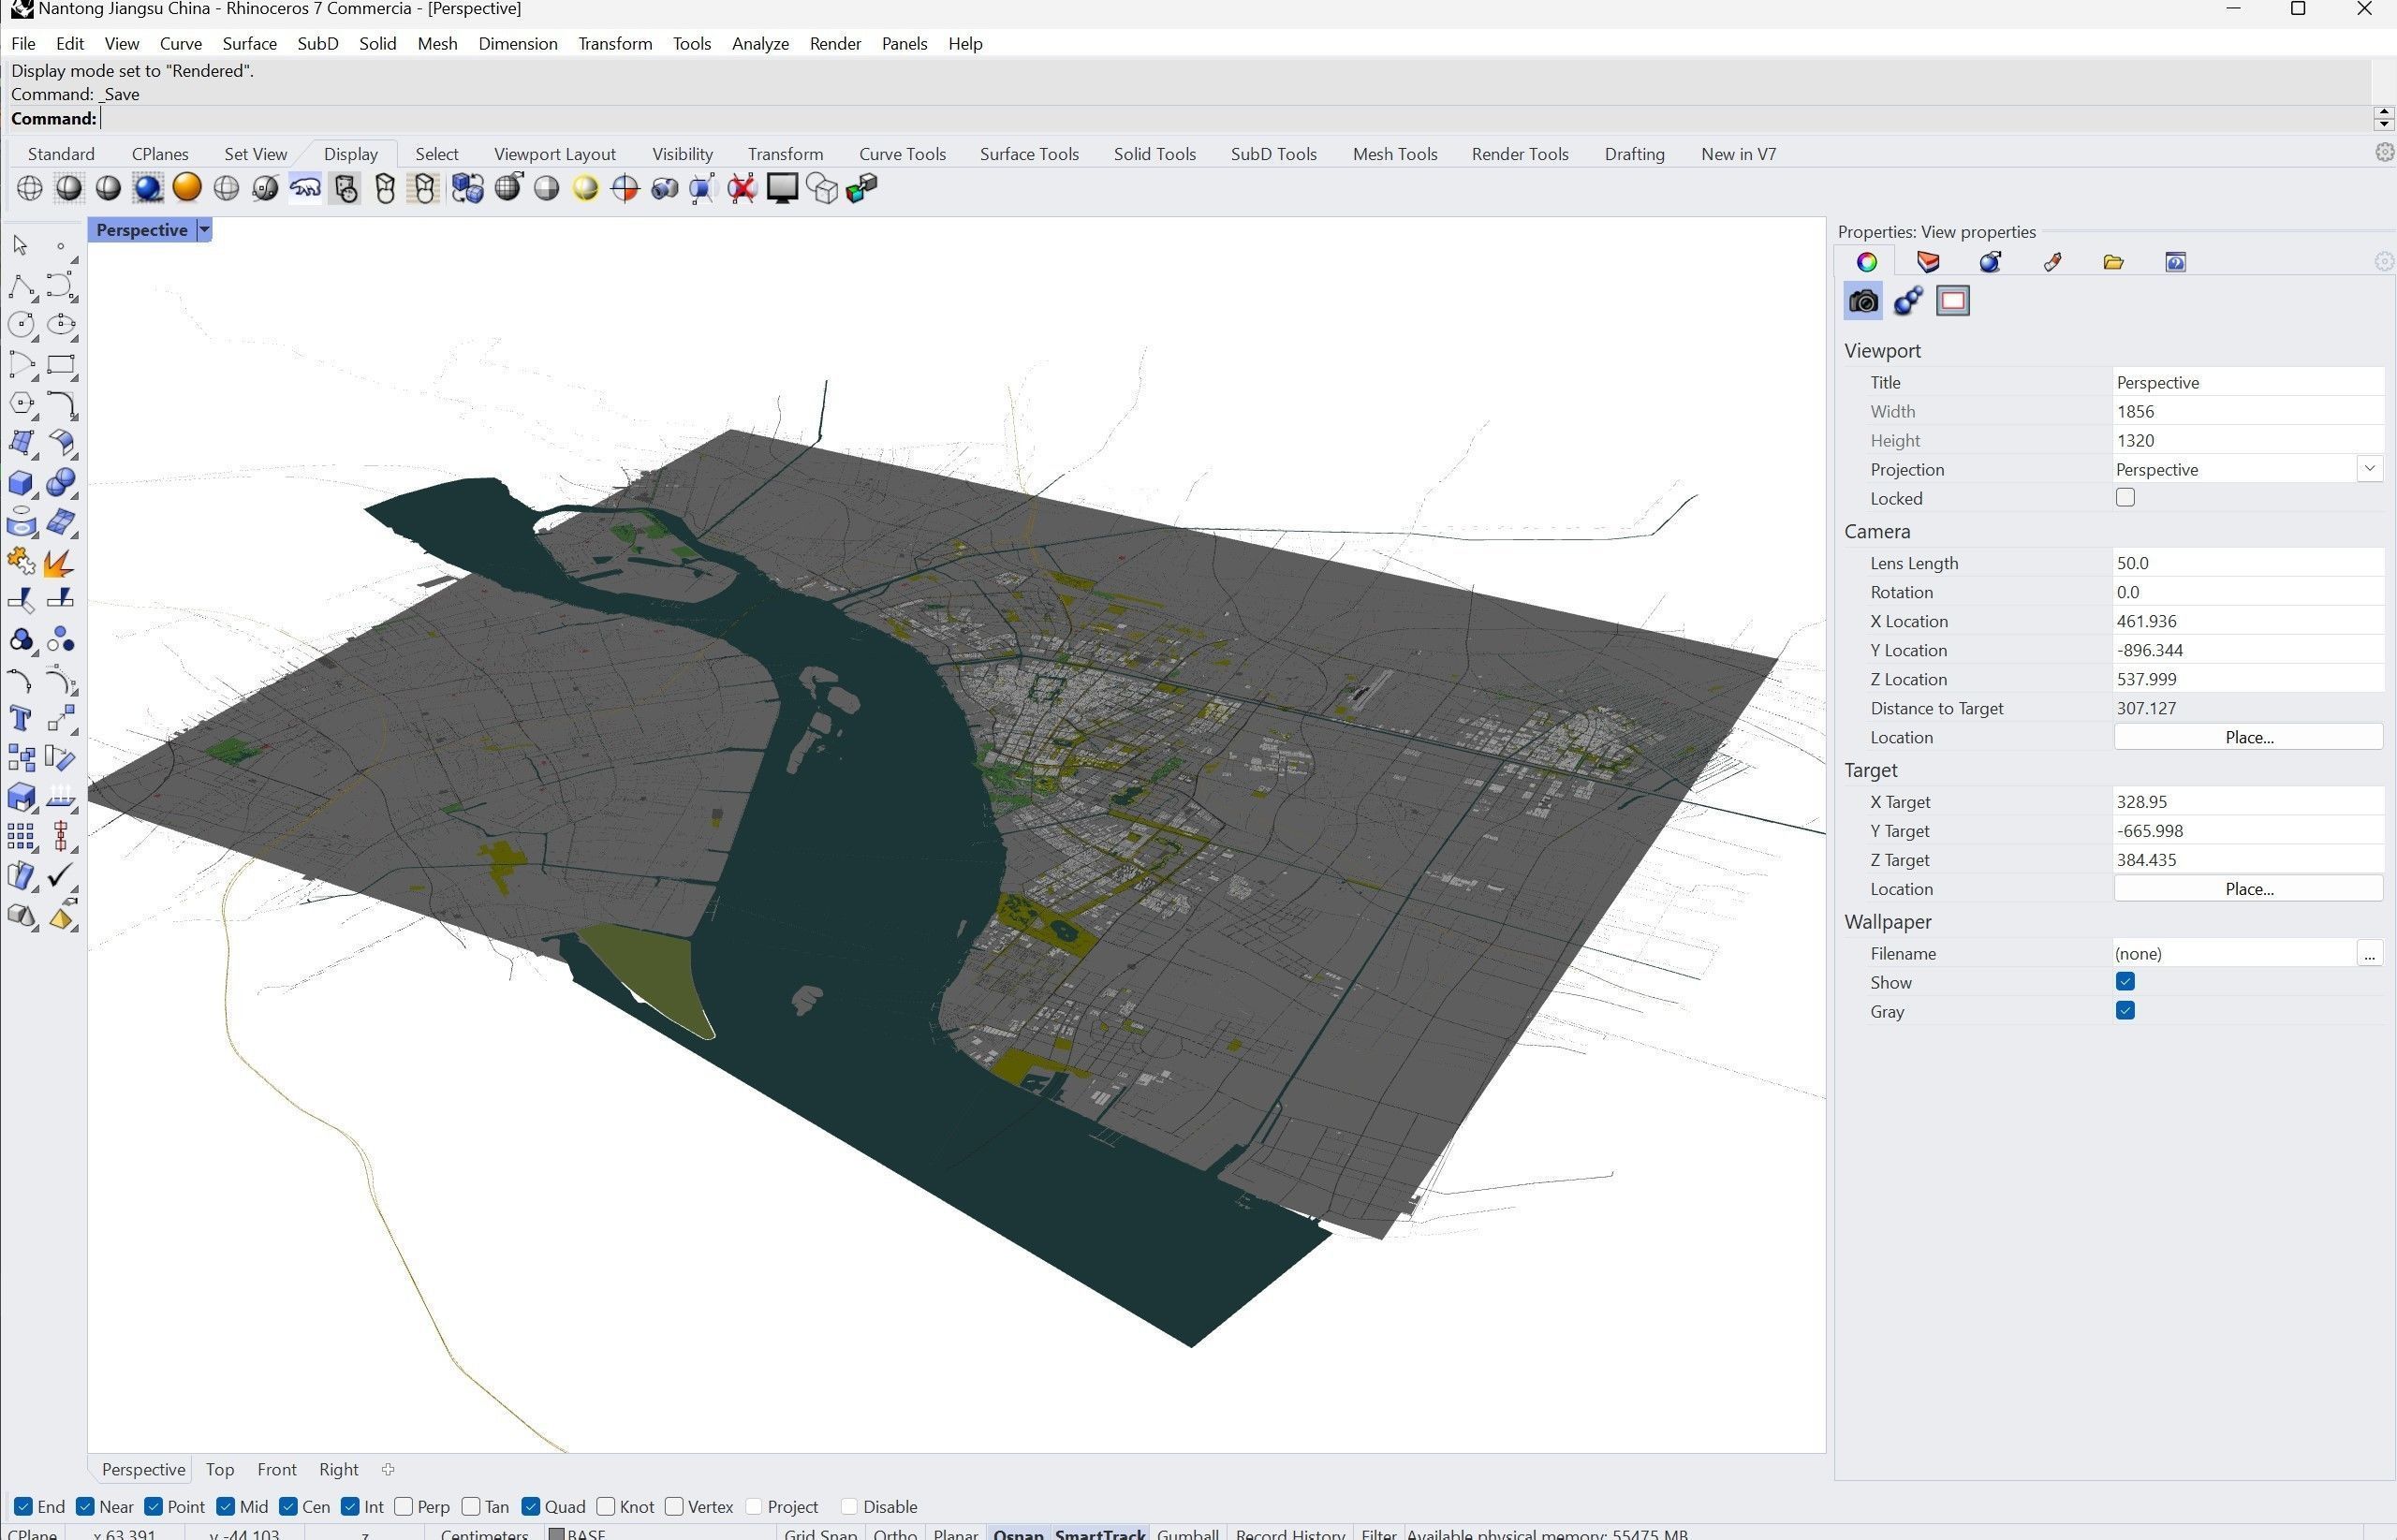This screenshot has height=1540, width=2397.
Task: Click Place button for target location
Action: coord(2248,889)
